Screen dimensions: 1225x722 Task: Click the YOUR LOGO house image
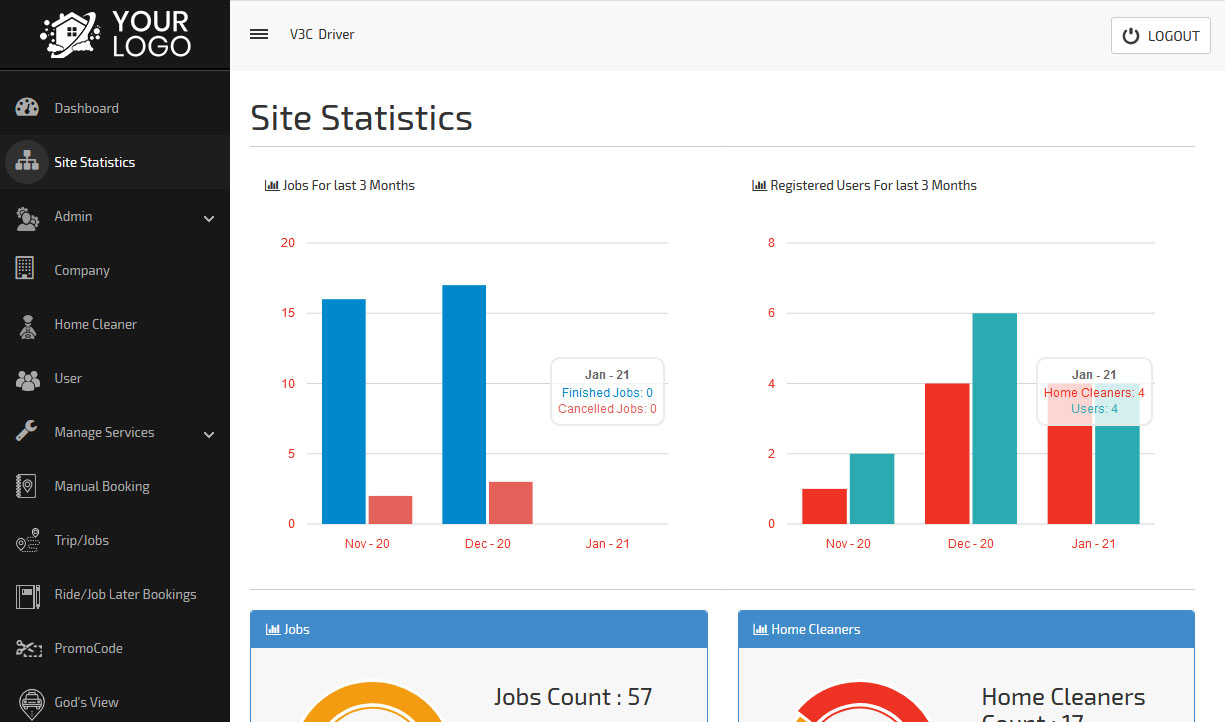click(x=70, y=34)
